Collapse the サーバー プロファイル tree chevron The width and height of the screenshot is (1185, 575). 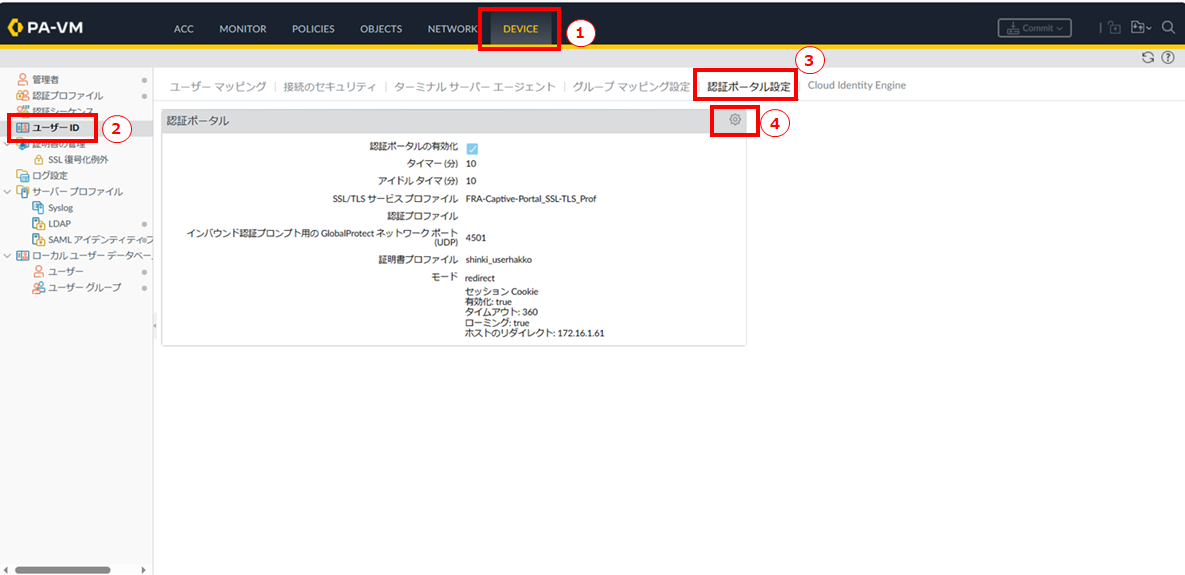pyautogui.click(x=8, y=192)
